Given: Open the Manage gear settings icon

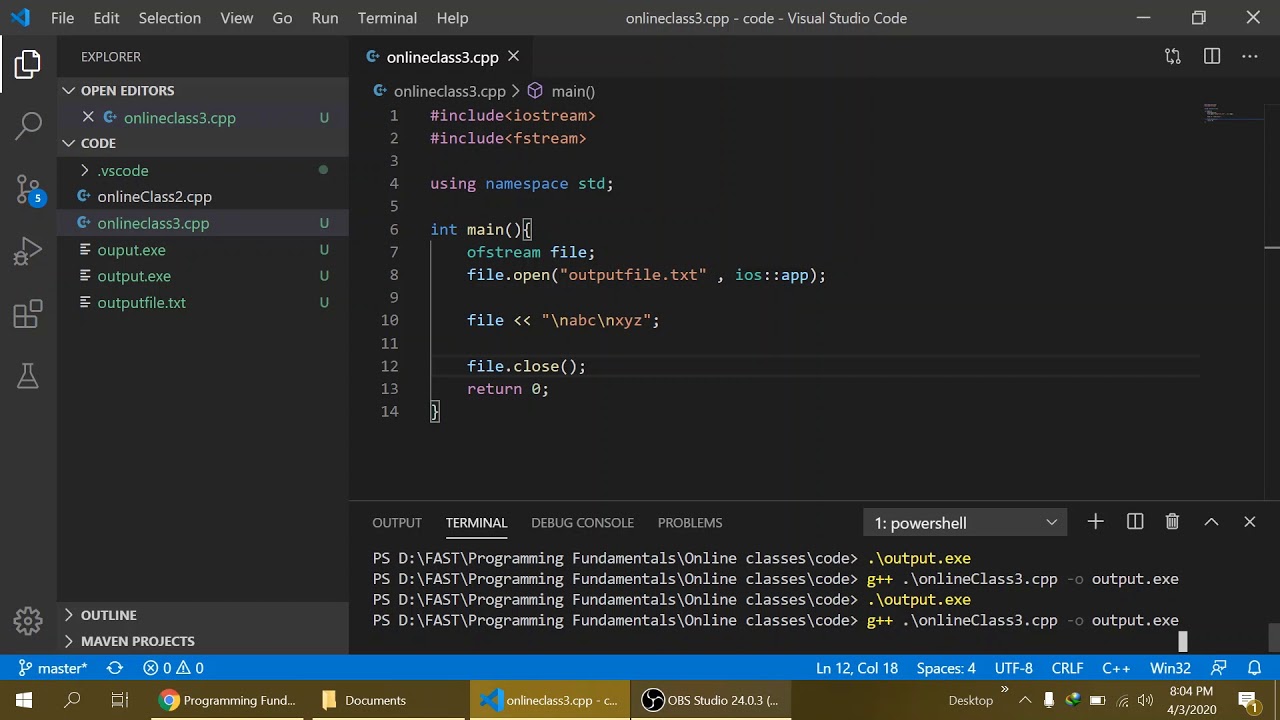Looking at the screenshot, I should click(28, 620).
